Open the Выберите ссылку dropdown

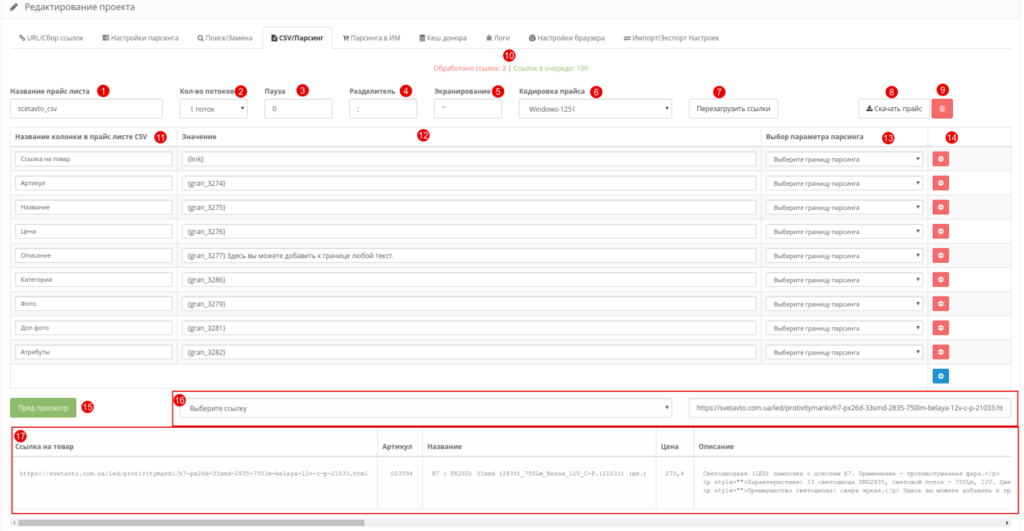coord(426,408)
